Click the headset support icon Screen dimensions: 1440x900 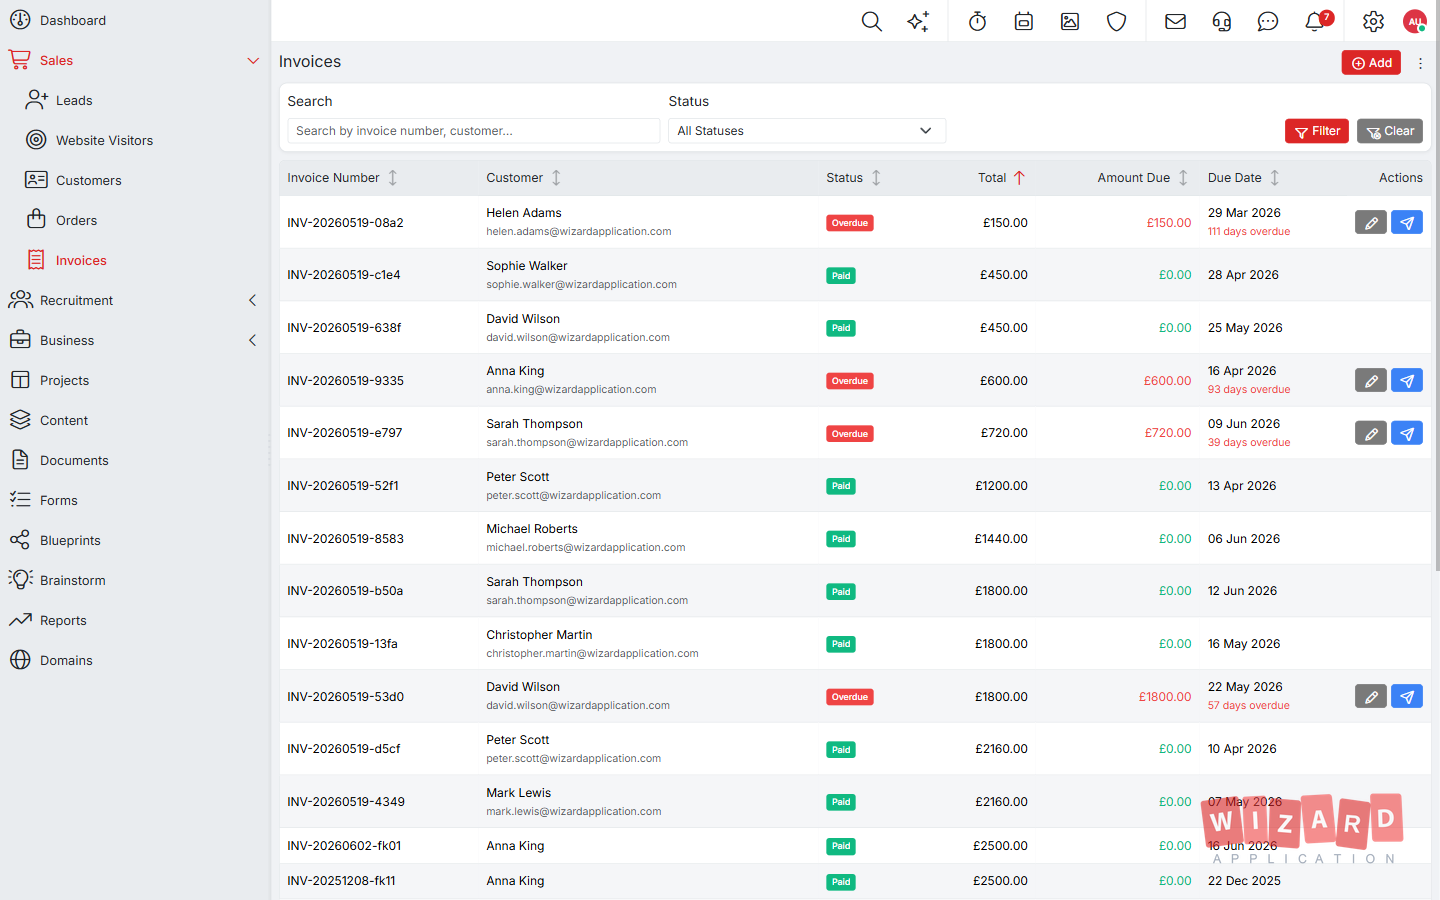coord(1222,21)
